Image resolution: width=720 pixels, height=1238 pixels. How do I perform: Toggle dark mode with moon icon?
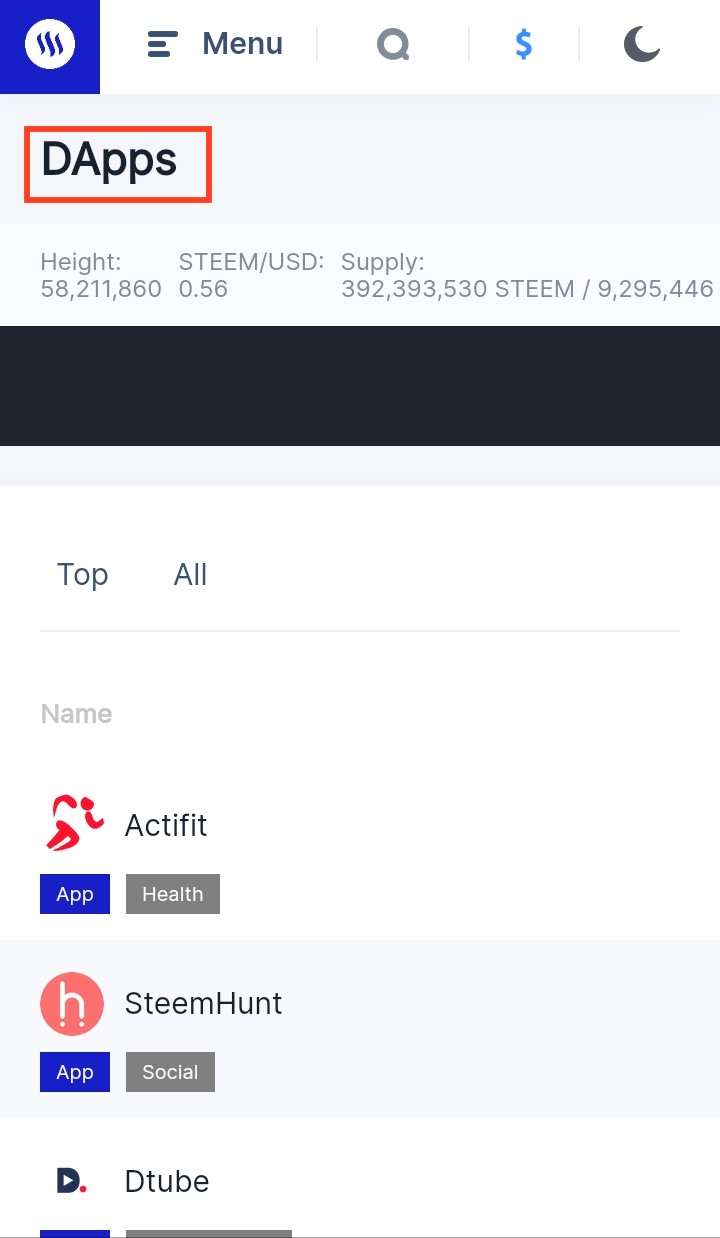642,44
